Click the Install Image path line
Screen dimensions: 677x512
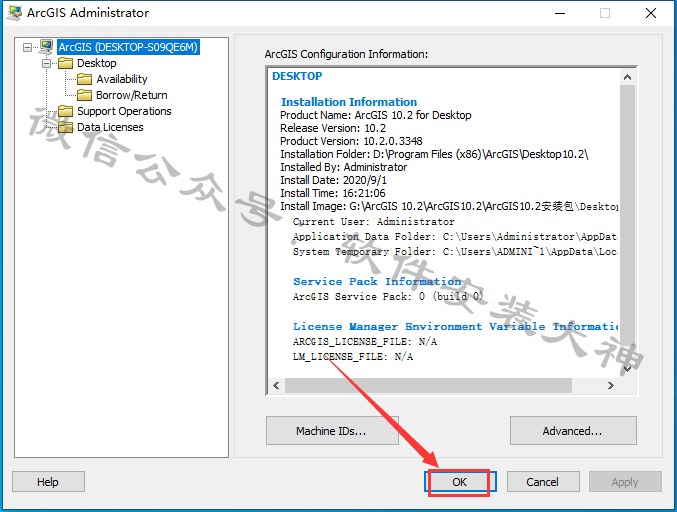449,206
